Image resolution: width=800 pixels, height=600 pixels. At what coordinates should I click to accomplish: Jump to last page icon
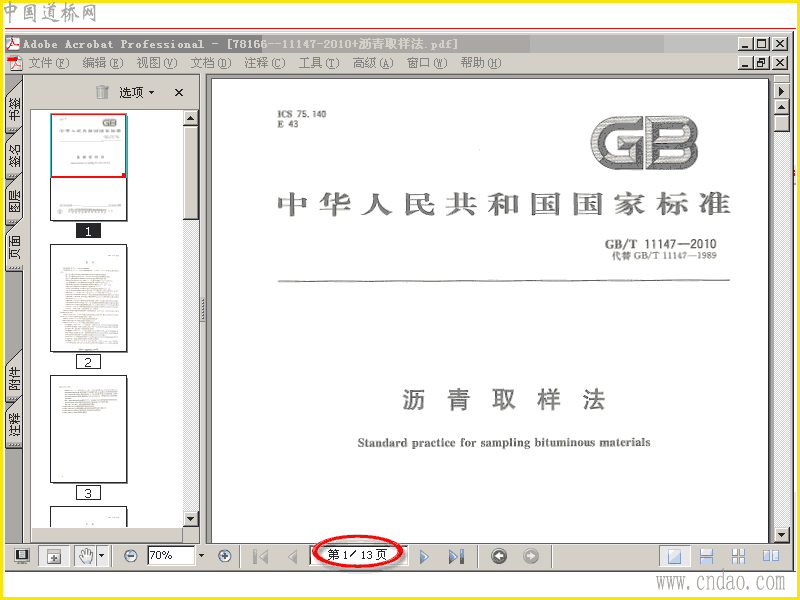457,556
